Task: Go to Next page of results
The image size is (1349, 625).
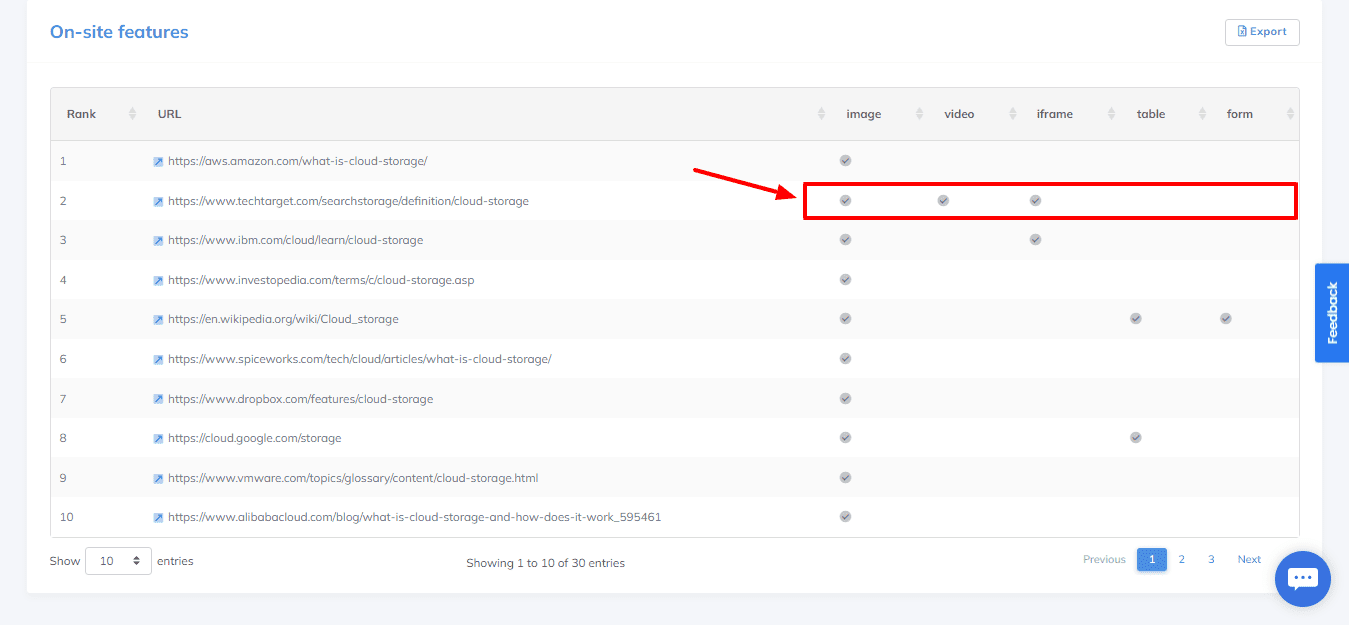Action: click(1249, 560)
